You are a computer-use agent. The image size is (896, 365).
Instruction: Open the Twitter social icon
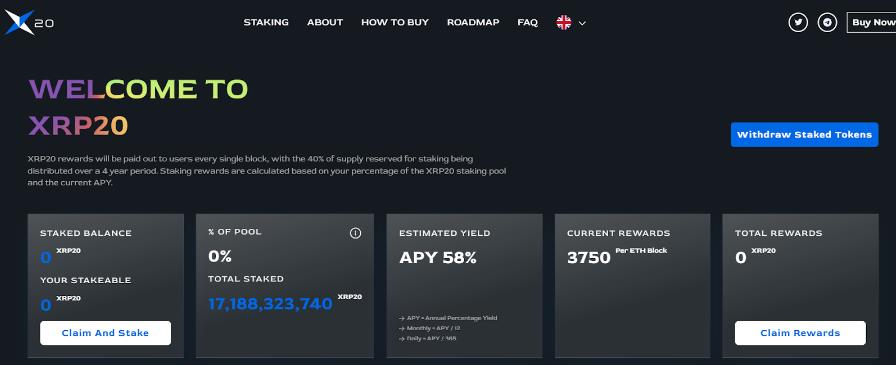tap(798, 23)
